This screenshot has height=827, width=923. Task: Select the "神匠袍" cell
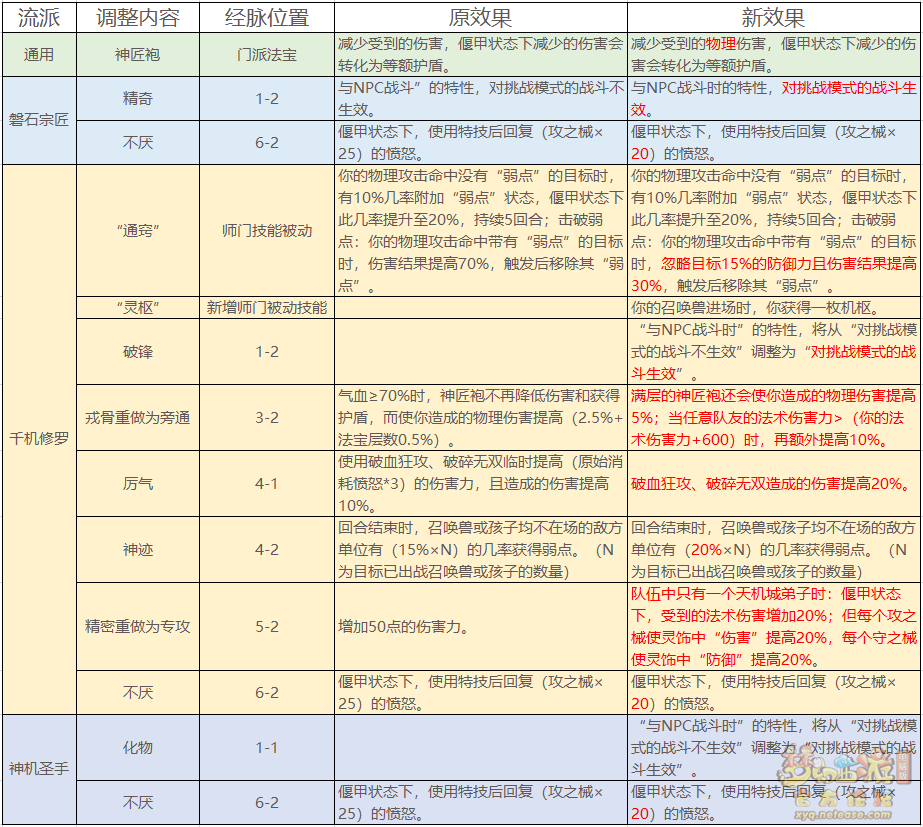click(x=138, y=55)
